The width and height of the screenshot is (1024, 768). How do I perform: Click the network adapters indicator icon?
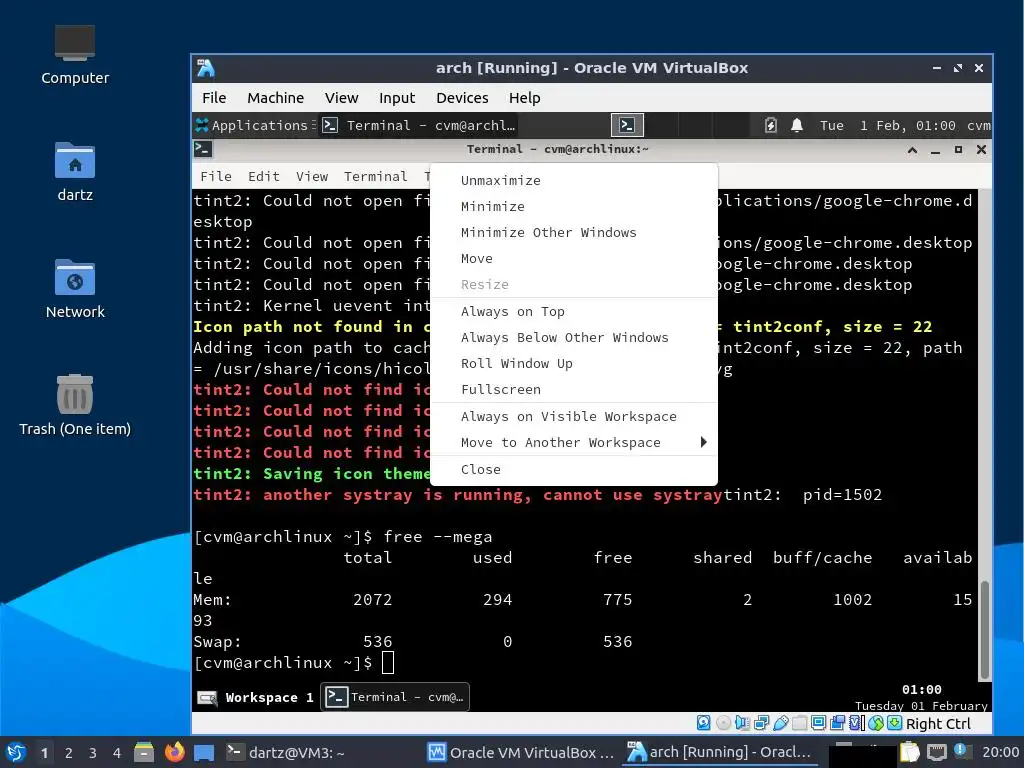(761, 723)
